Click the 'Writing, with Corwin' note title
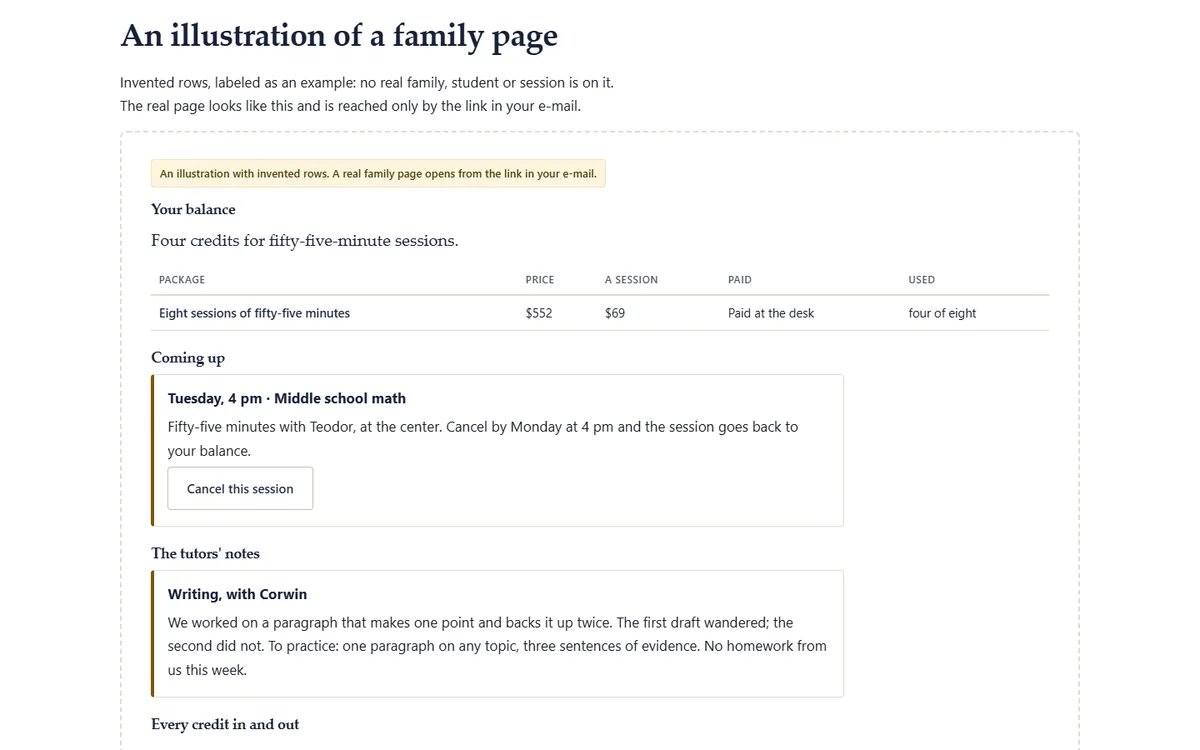The height and width of the screenshot is (750, 1200). 237,594
